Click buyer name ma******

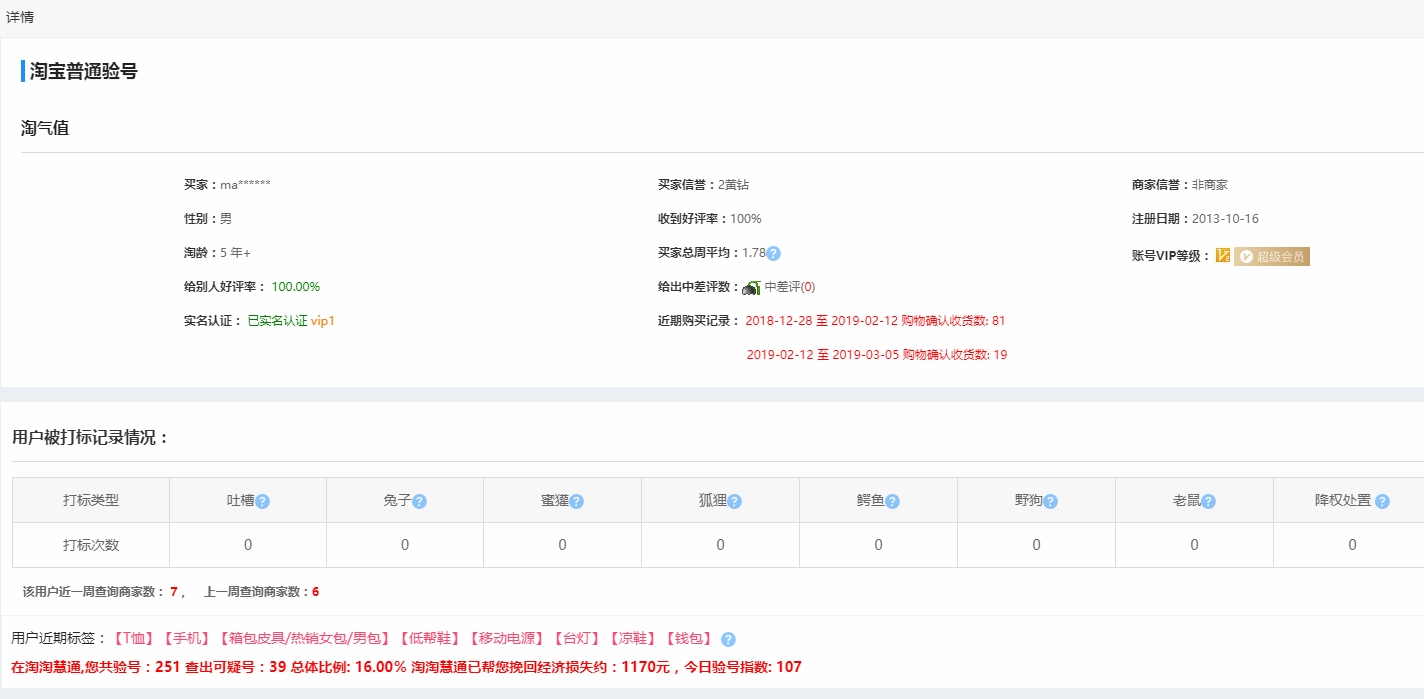pyautogui.click(x=245, y=185)
